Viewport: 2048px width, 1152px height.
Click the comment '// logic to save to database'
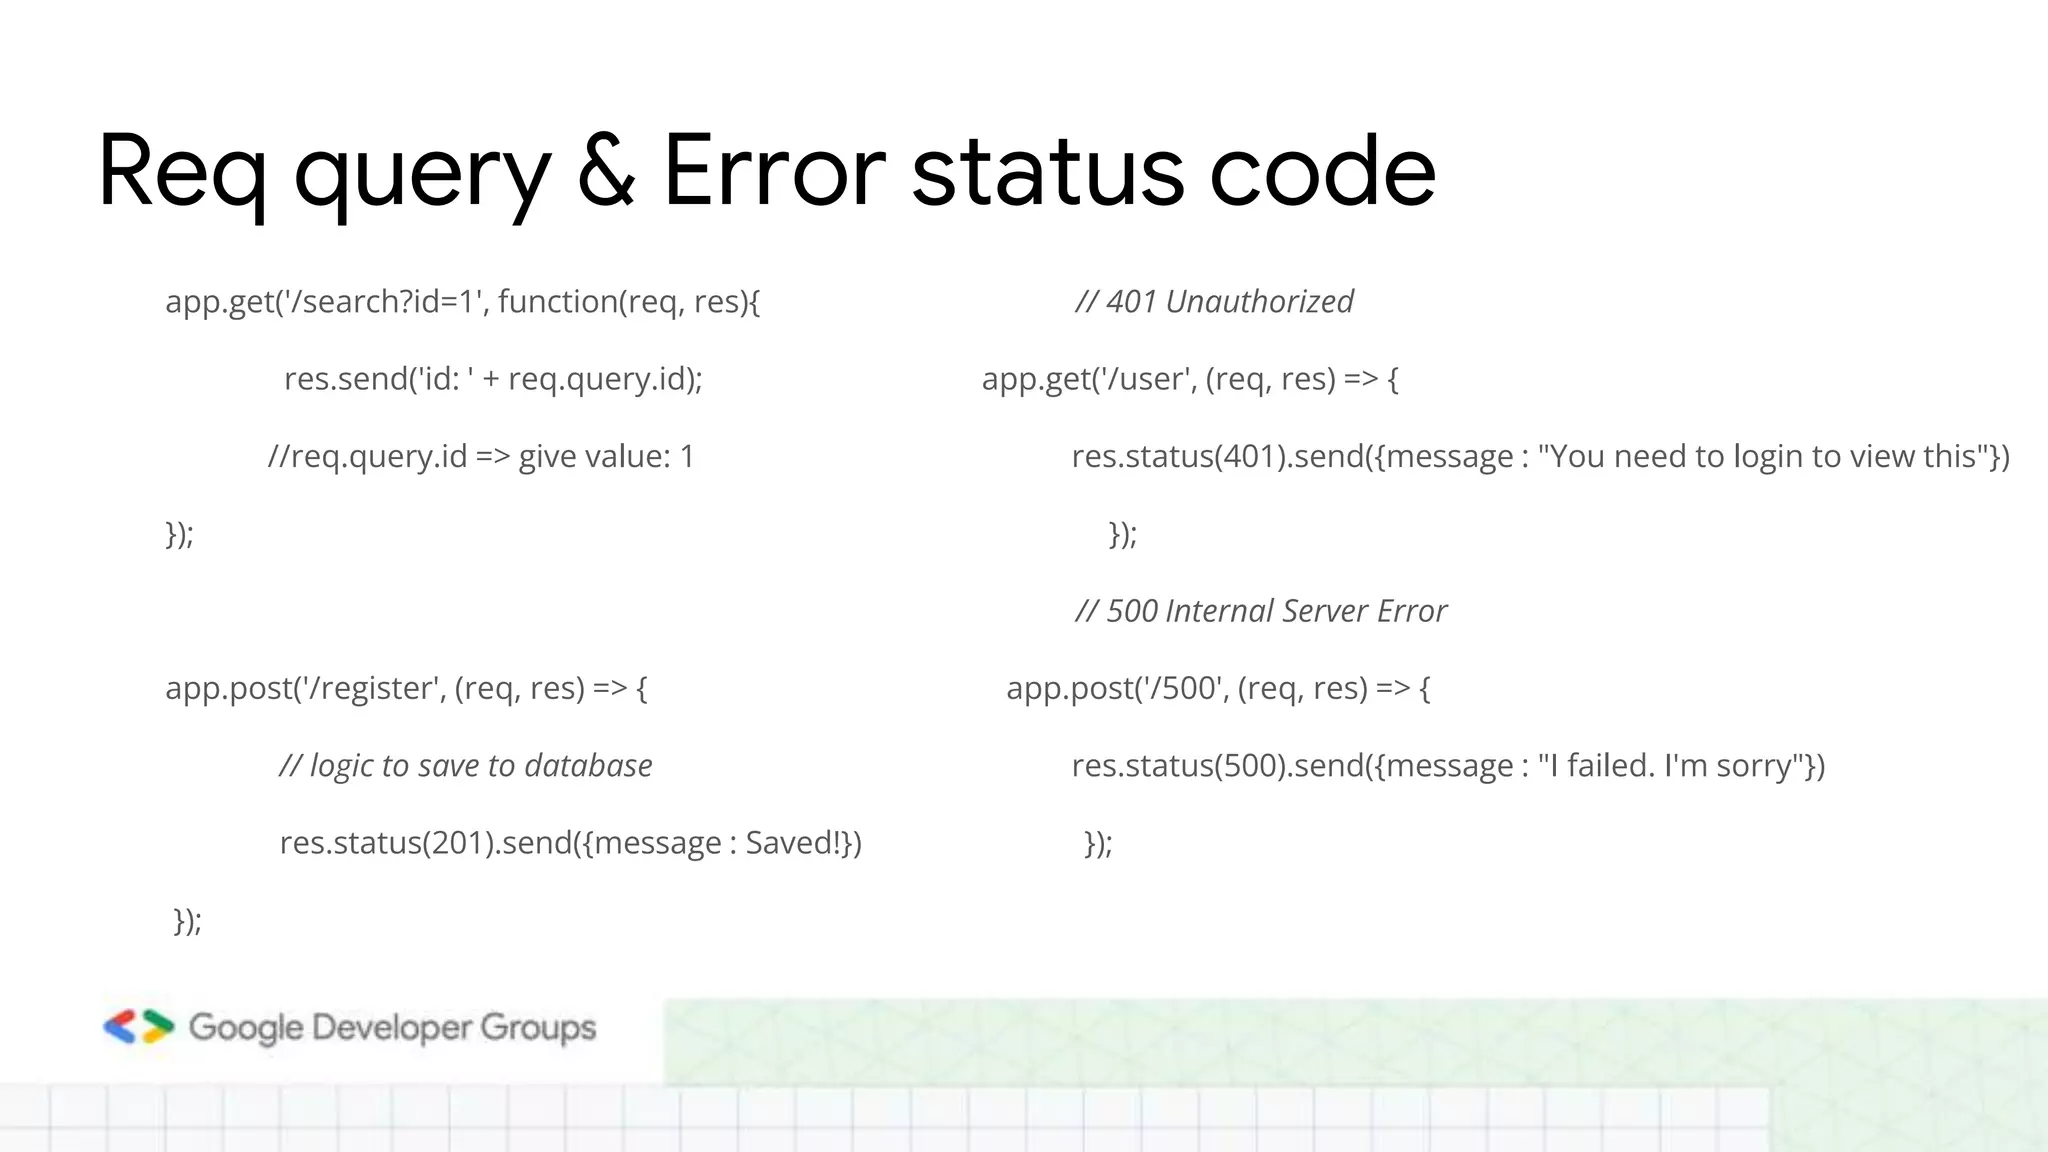[x=466, y=766]
